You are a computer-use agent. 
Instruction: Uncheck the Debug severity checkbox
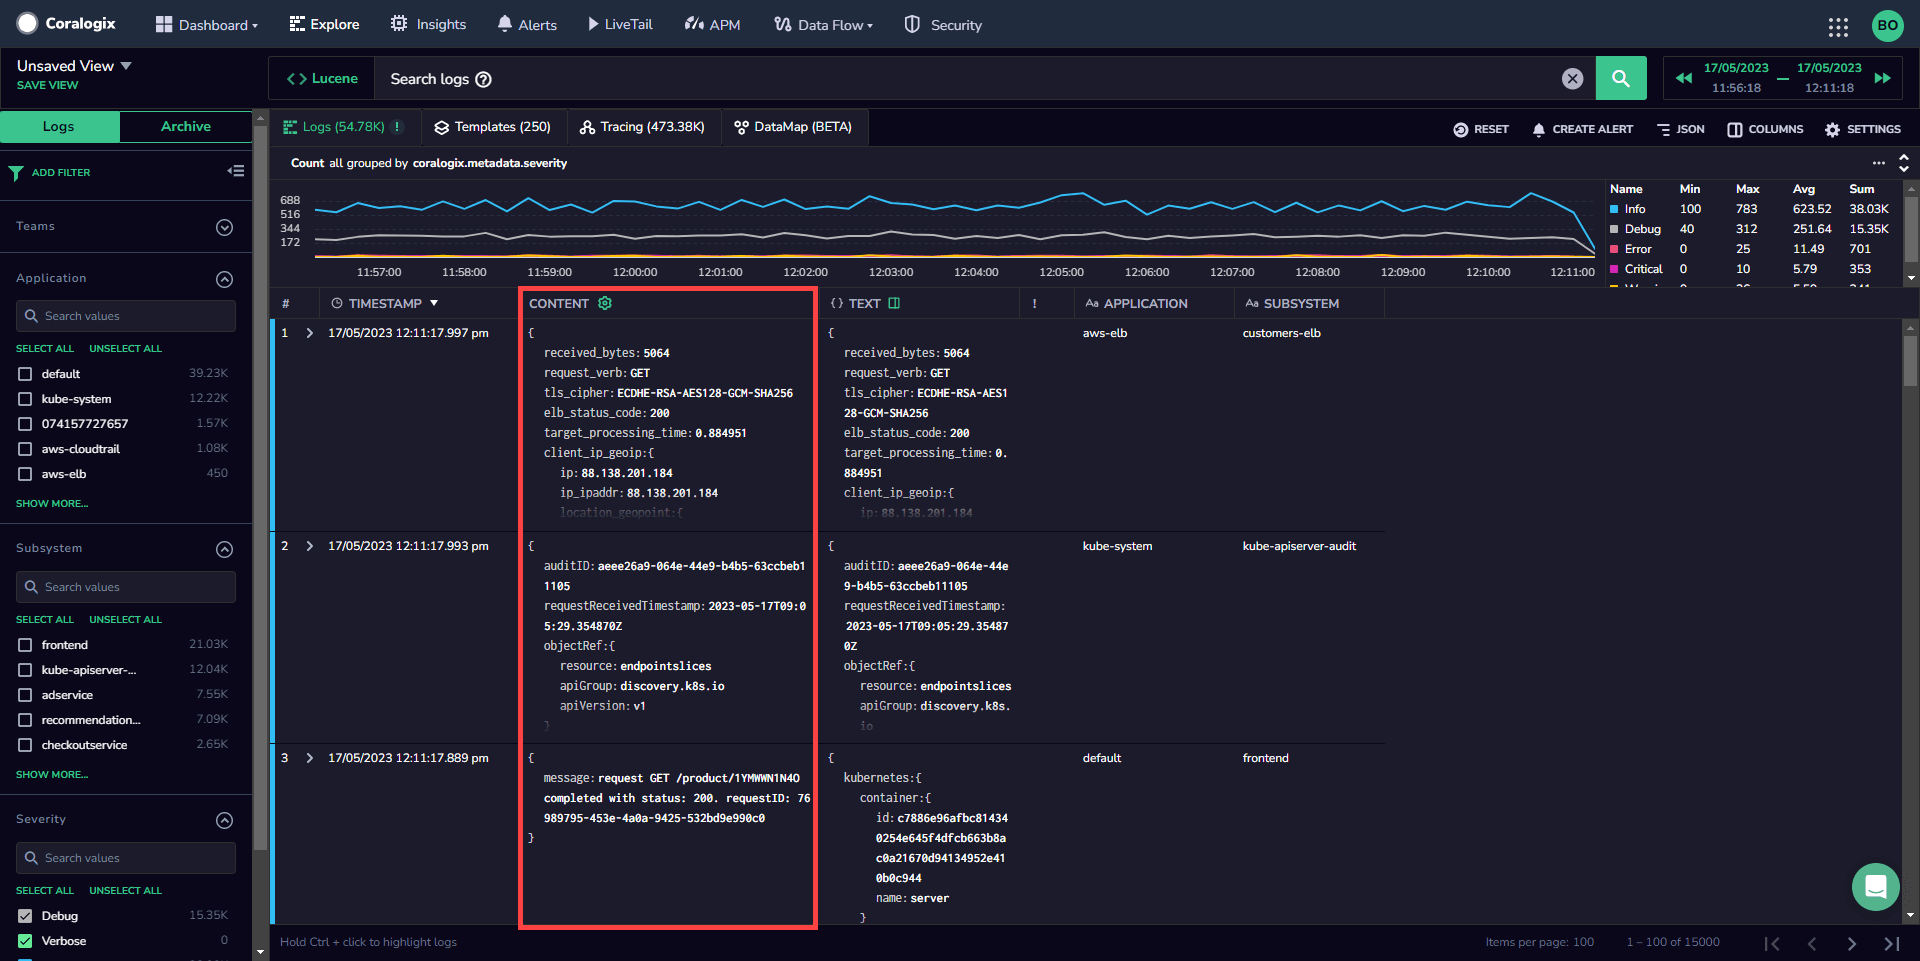[25, 916]
